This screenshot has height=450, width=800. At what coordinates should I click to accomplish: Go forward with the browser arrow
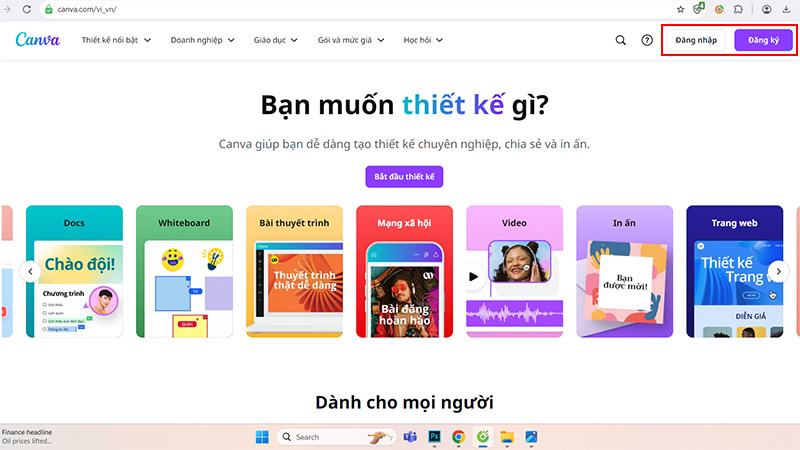[7, 9]
